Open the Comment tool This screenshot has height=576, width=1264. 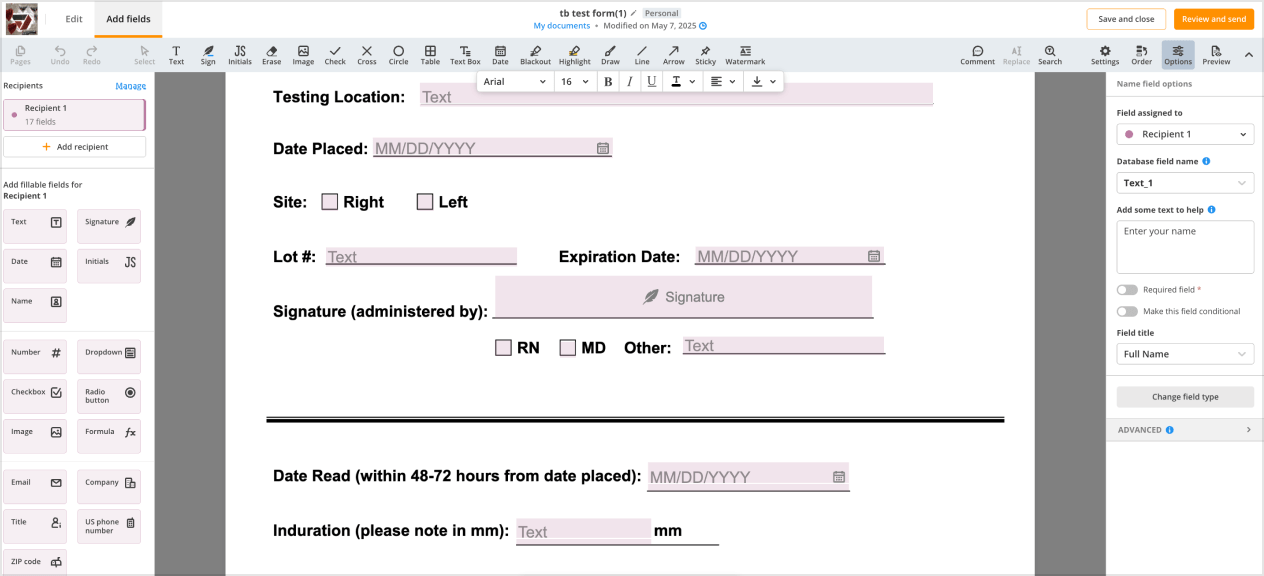coord(977,55)
